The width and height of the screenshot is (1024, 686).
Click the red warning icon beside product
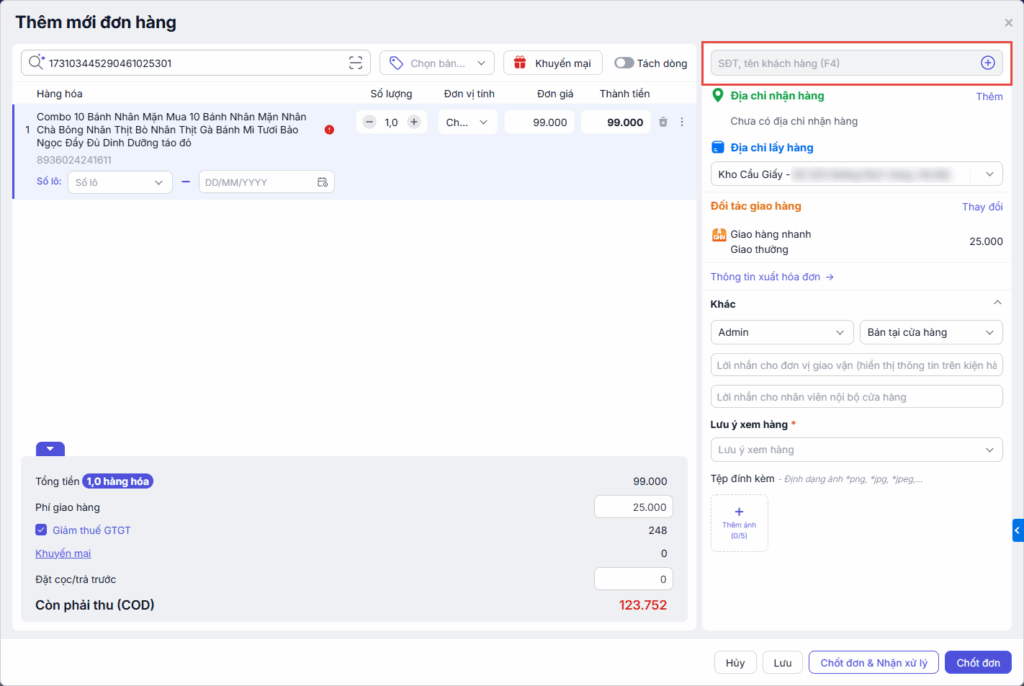point(330,129)
